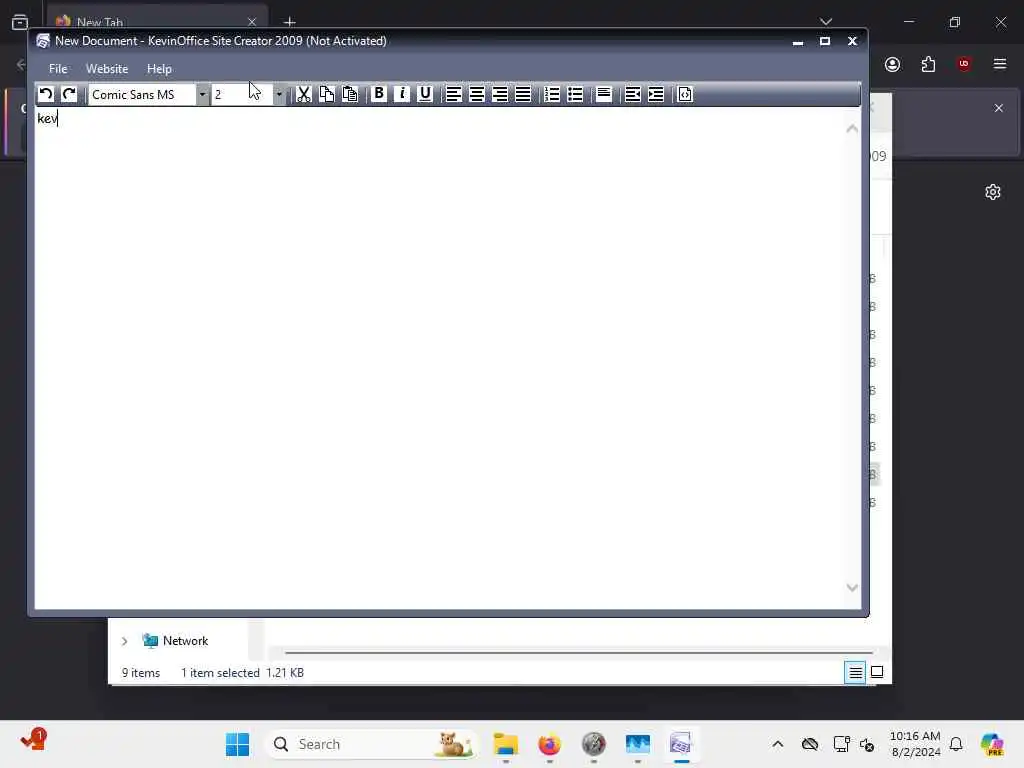Decrease the paragraph indent

tap(632, 94)
